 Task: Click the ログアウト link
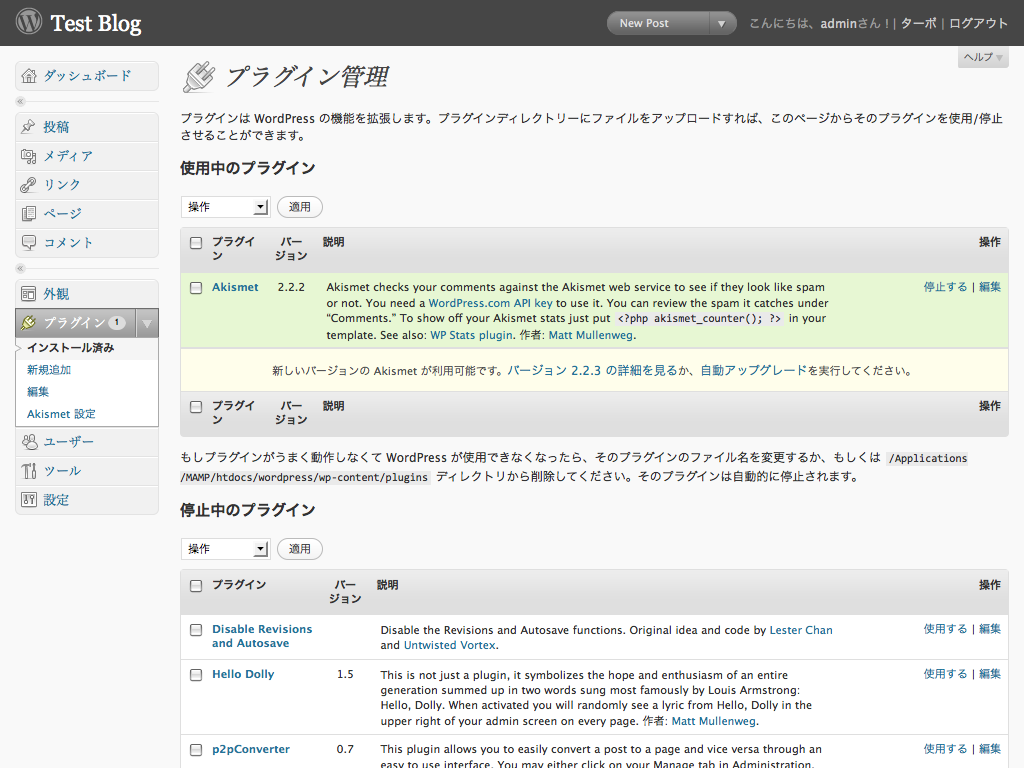pos(978,24)
